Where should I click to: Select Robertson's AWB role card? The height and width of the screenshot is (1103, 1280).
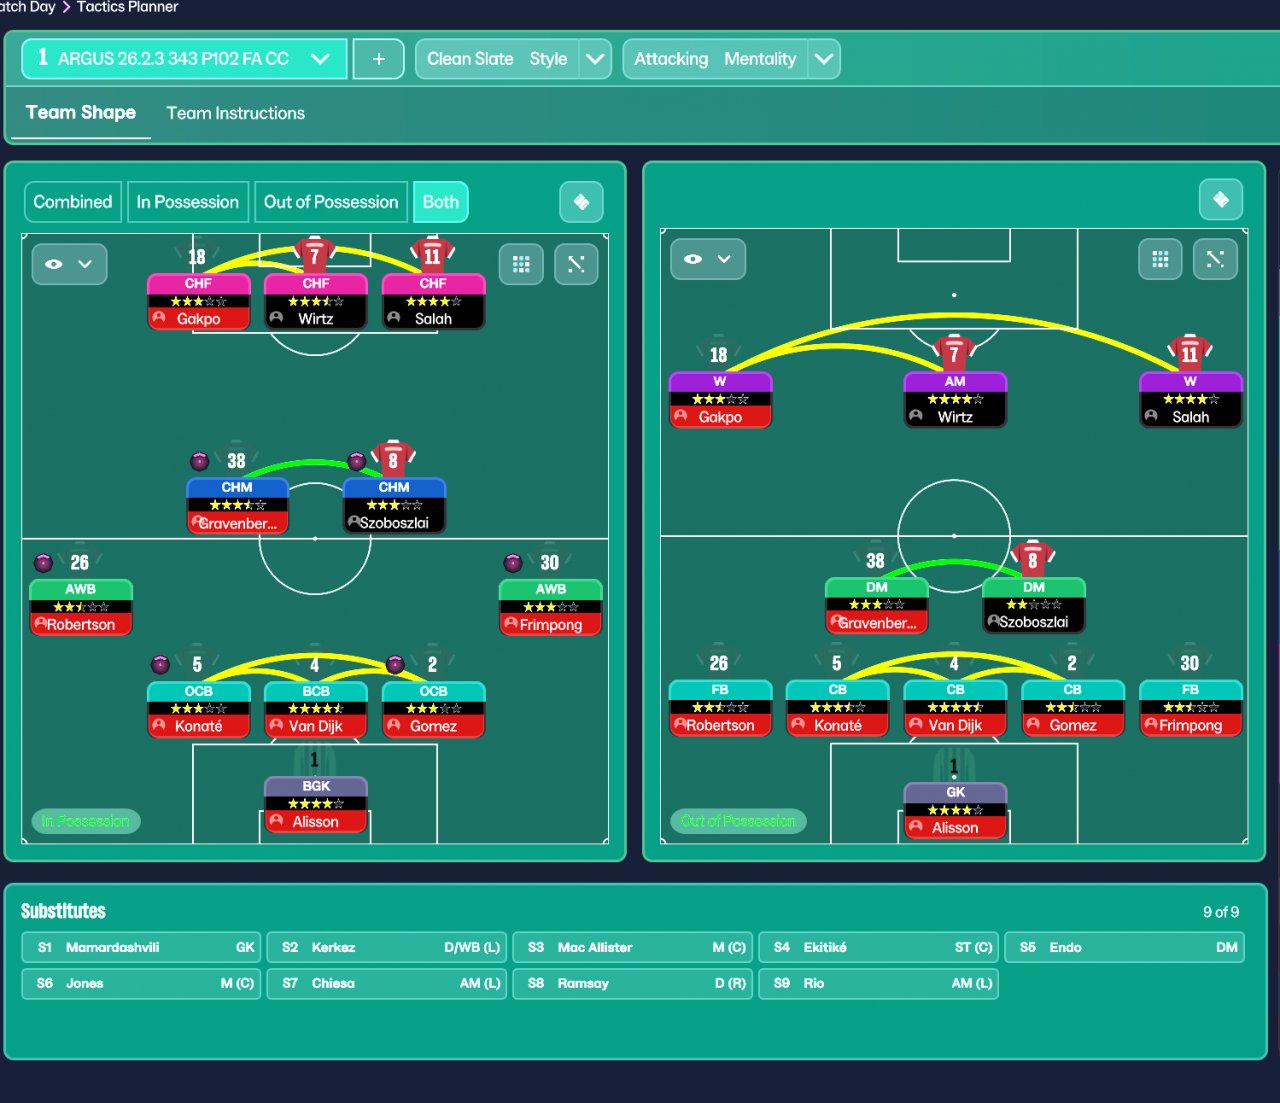pyautogui.click(x=81, y=608)
